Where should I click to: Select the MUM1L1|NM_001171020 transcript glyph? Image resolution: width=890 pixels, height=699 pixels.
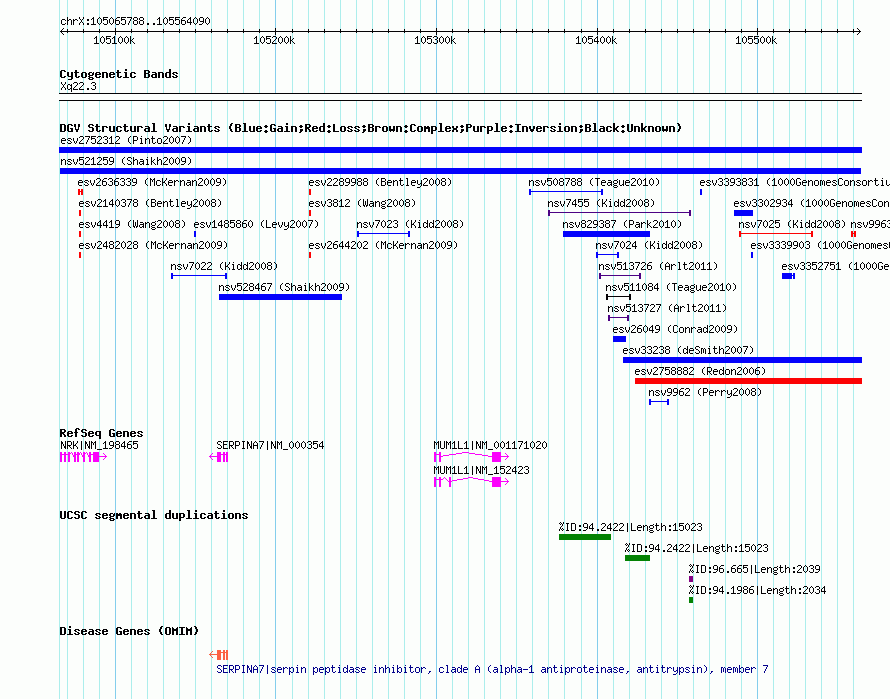[x=471, y=457]
